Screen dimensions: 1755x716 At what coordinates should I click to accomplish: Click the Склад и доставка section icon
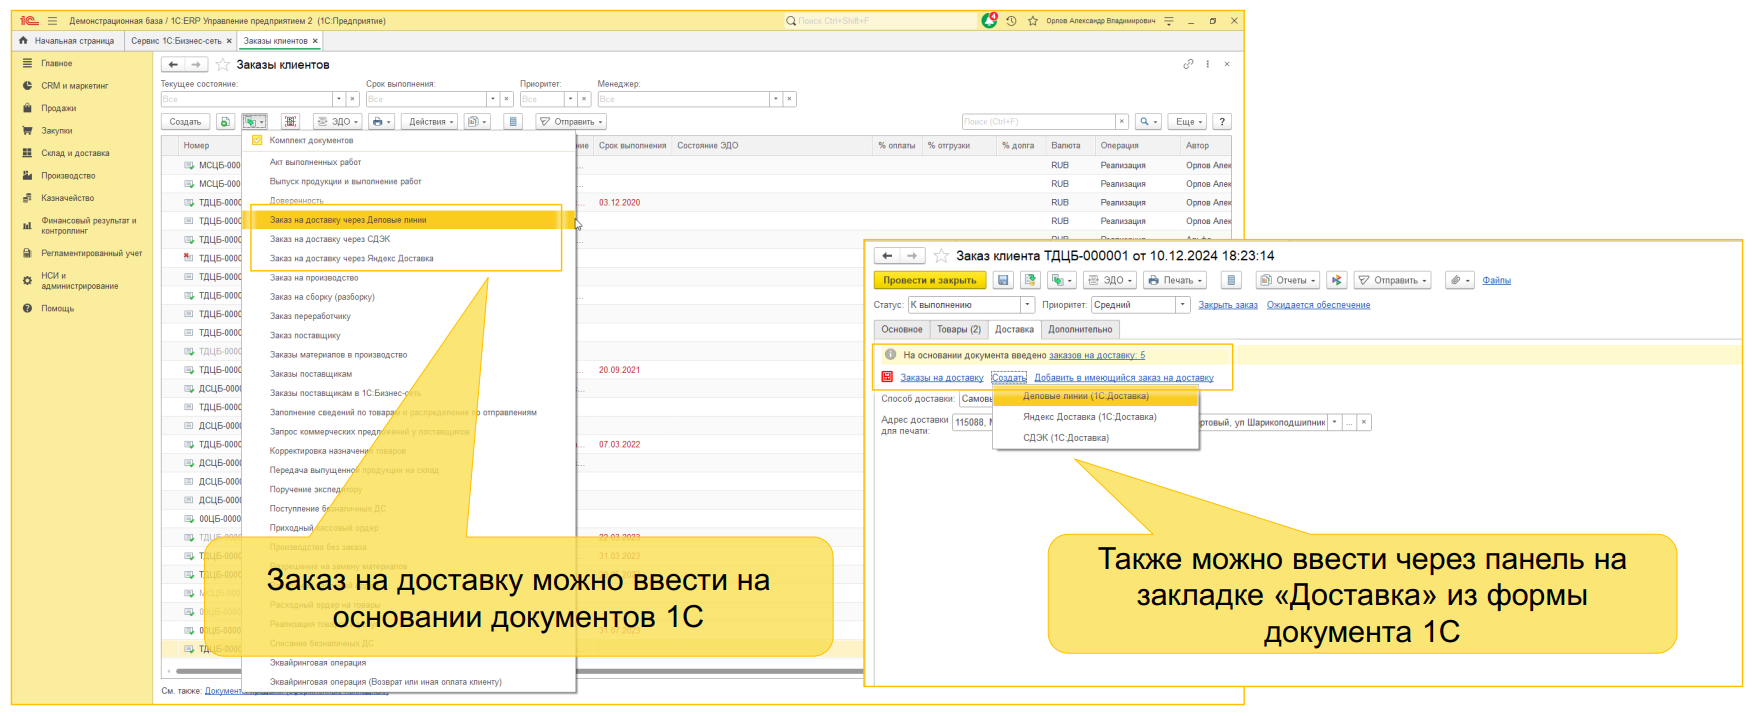pyautogui.click(x=27, y=153)
